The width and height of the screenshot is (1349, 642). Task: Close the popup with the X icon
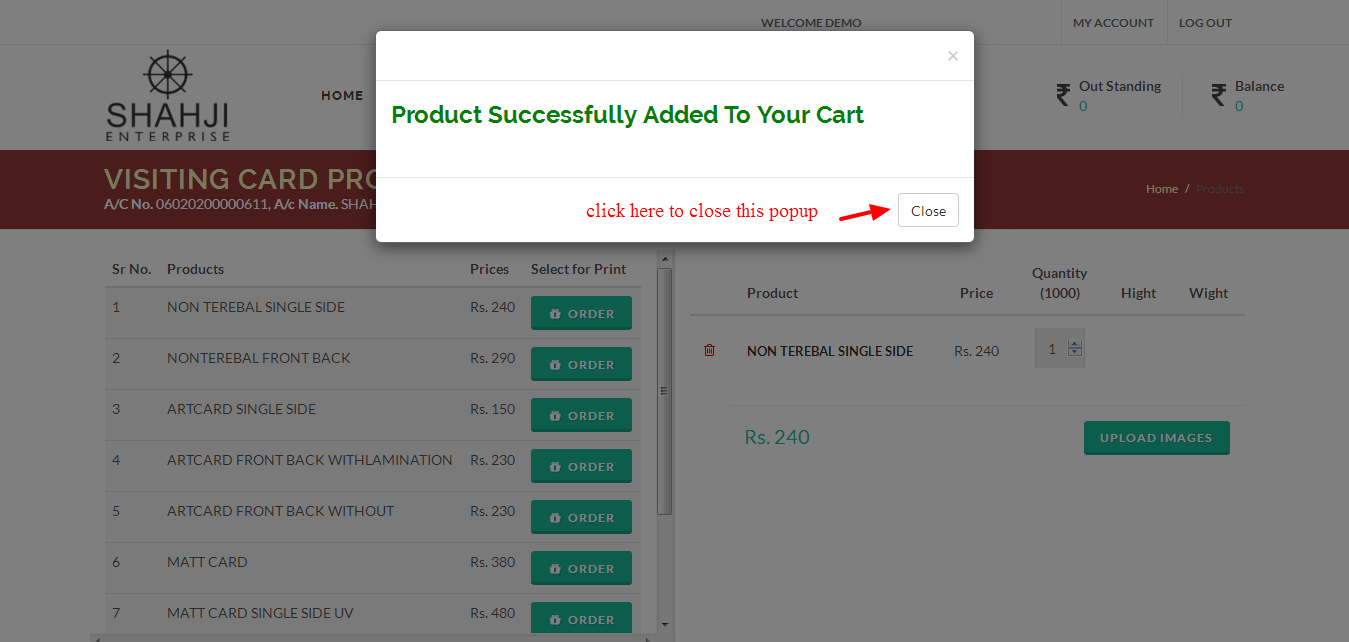pyautogui.click(x=953, y=56)
